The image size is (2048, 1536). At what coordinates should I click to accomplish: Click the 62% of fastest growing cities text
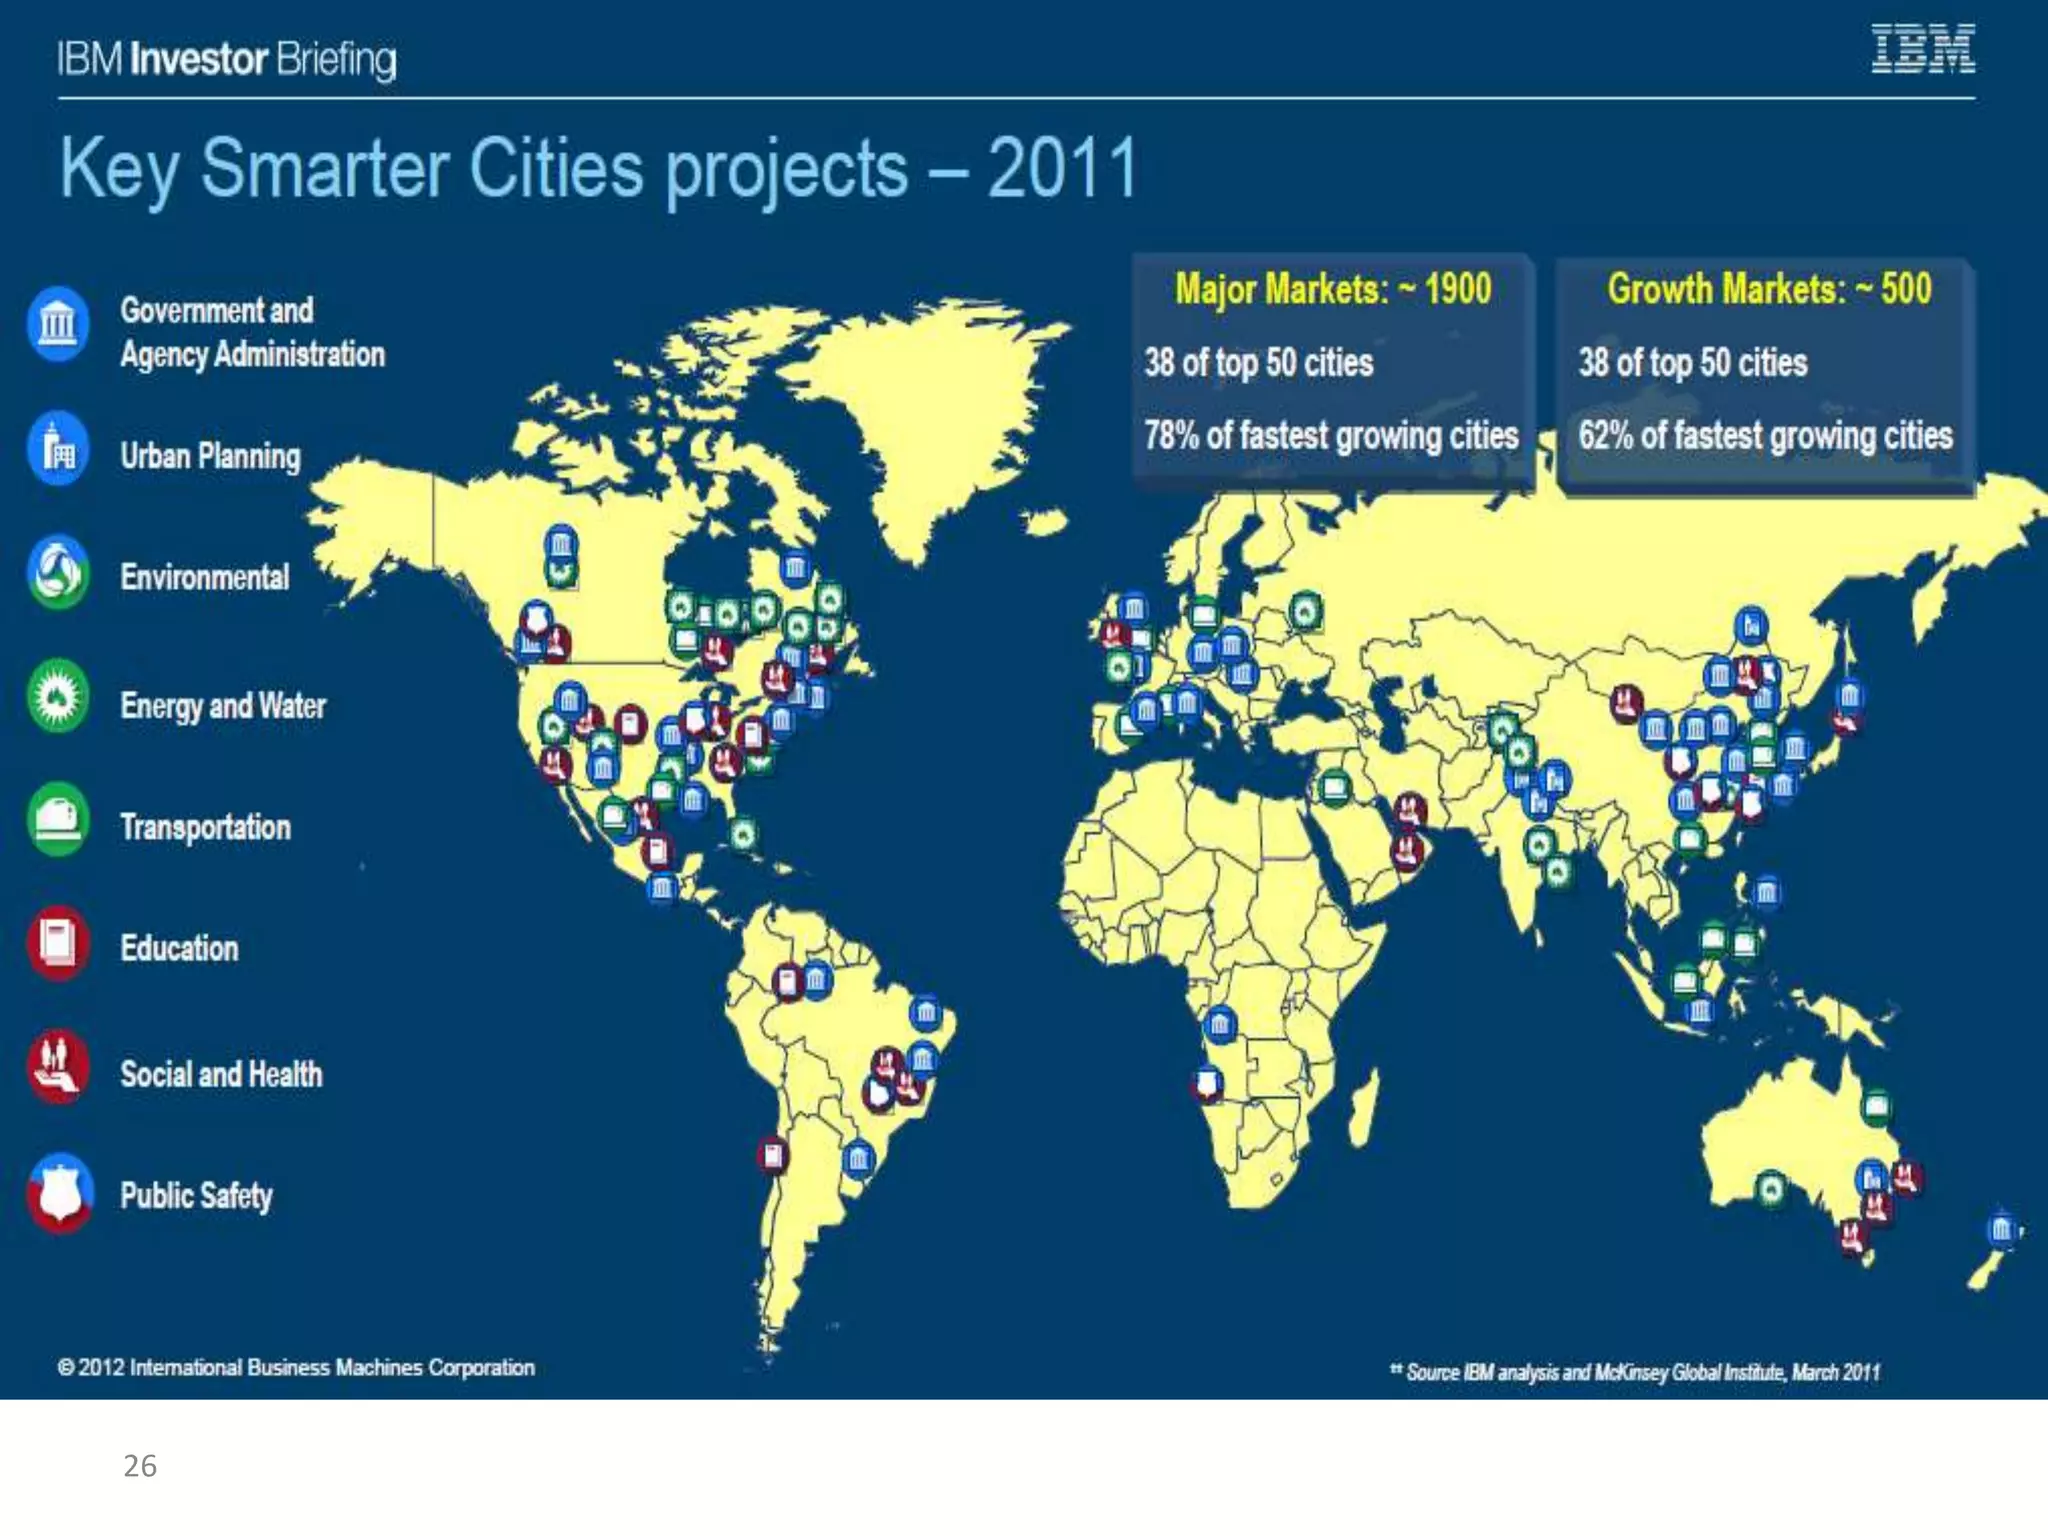pyautogui.click(x=1765, y=436)
